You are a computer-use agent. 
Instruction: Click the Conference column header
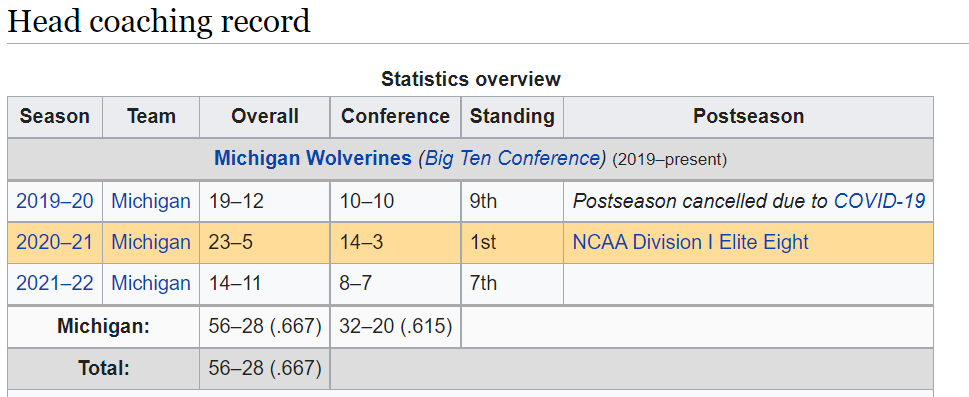(x=396, y=116)
